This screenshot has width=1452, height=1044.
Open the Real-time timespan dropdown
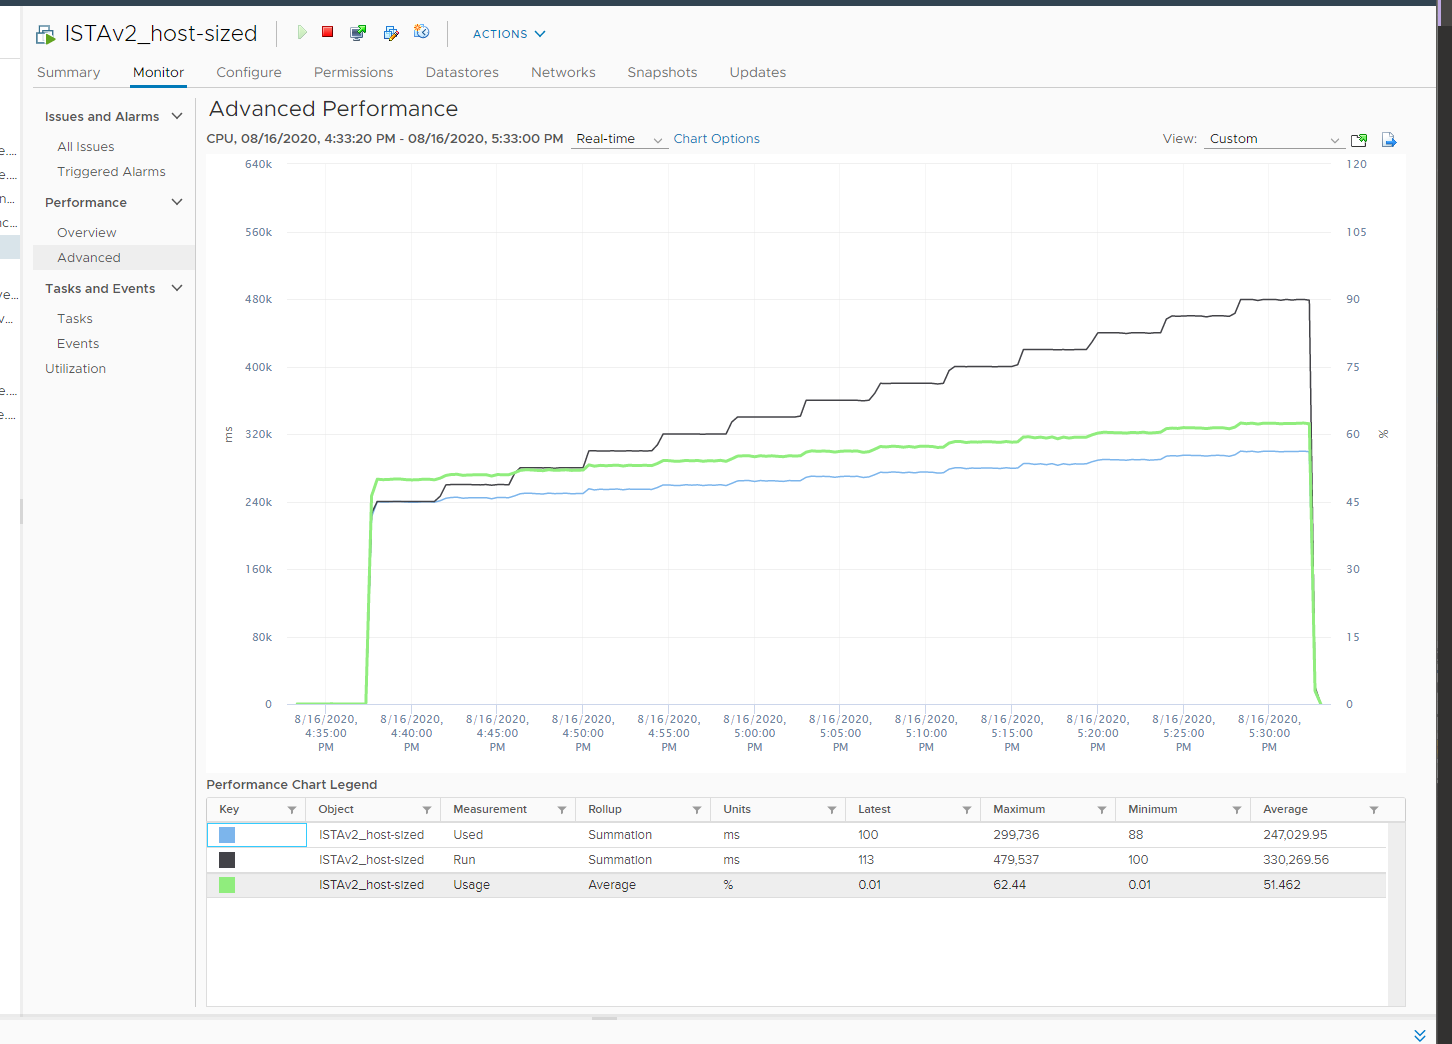tap(619, 139)
